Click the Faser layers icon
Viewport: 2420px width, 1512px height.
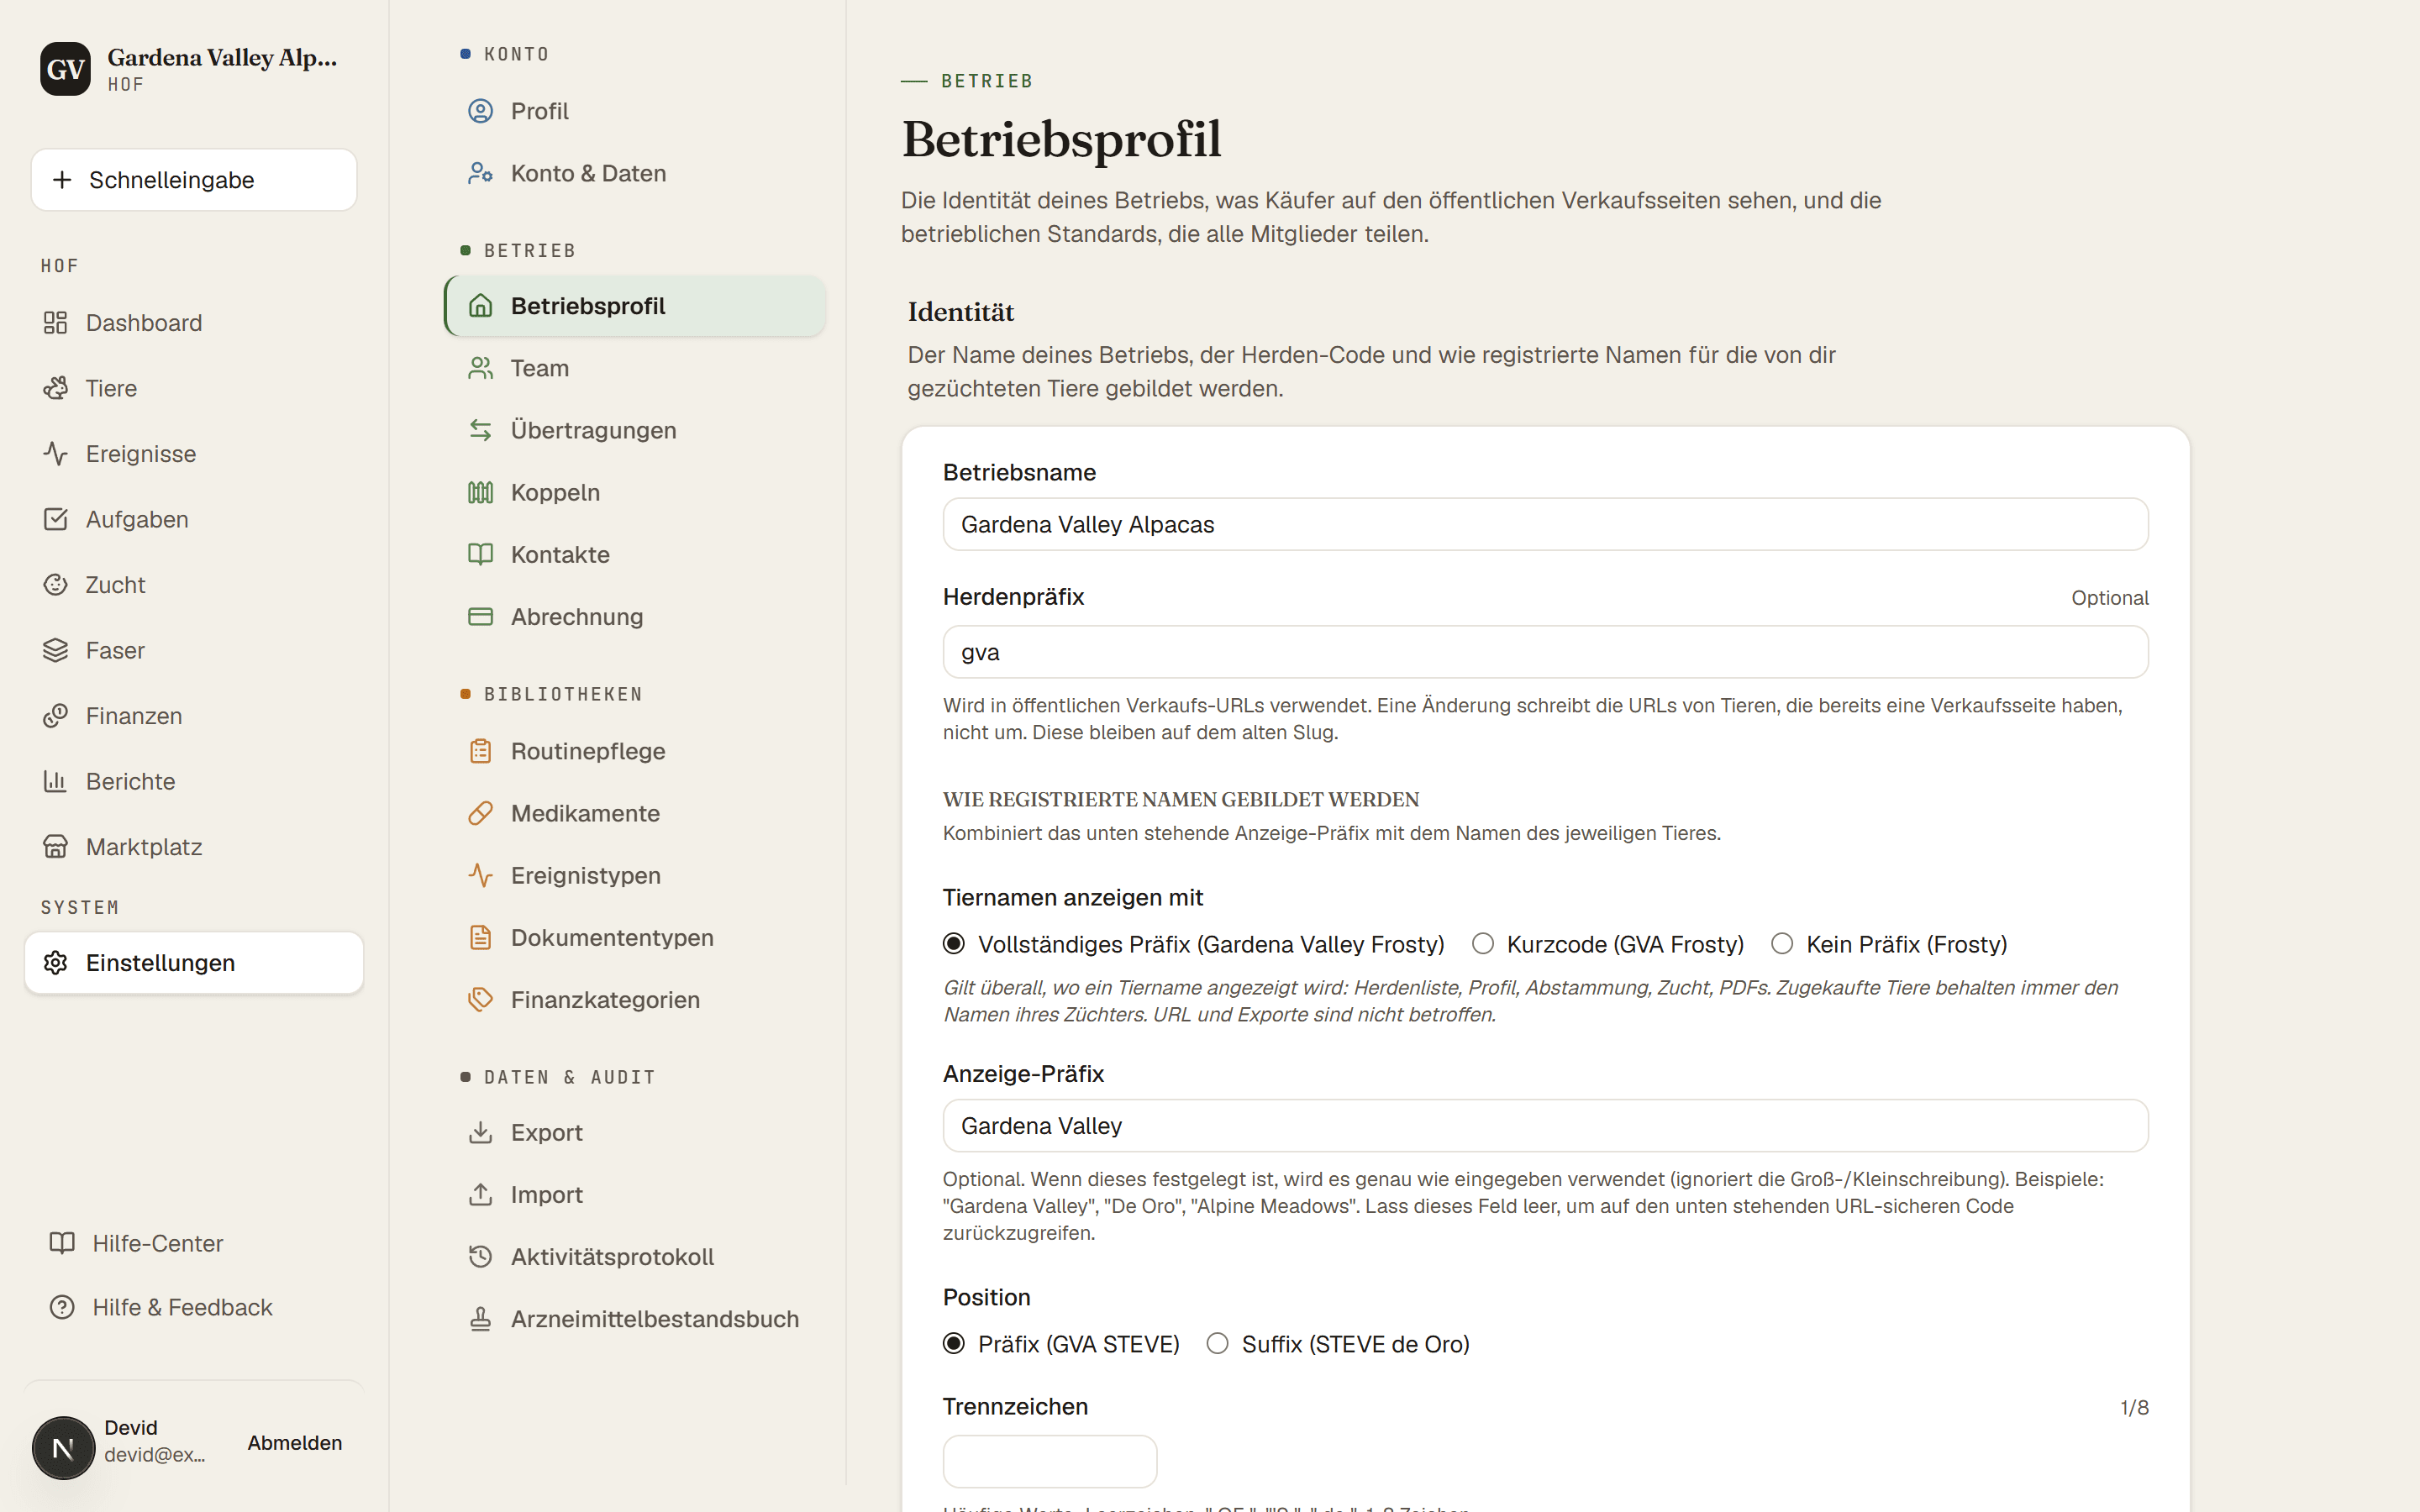tap(55, 650)
